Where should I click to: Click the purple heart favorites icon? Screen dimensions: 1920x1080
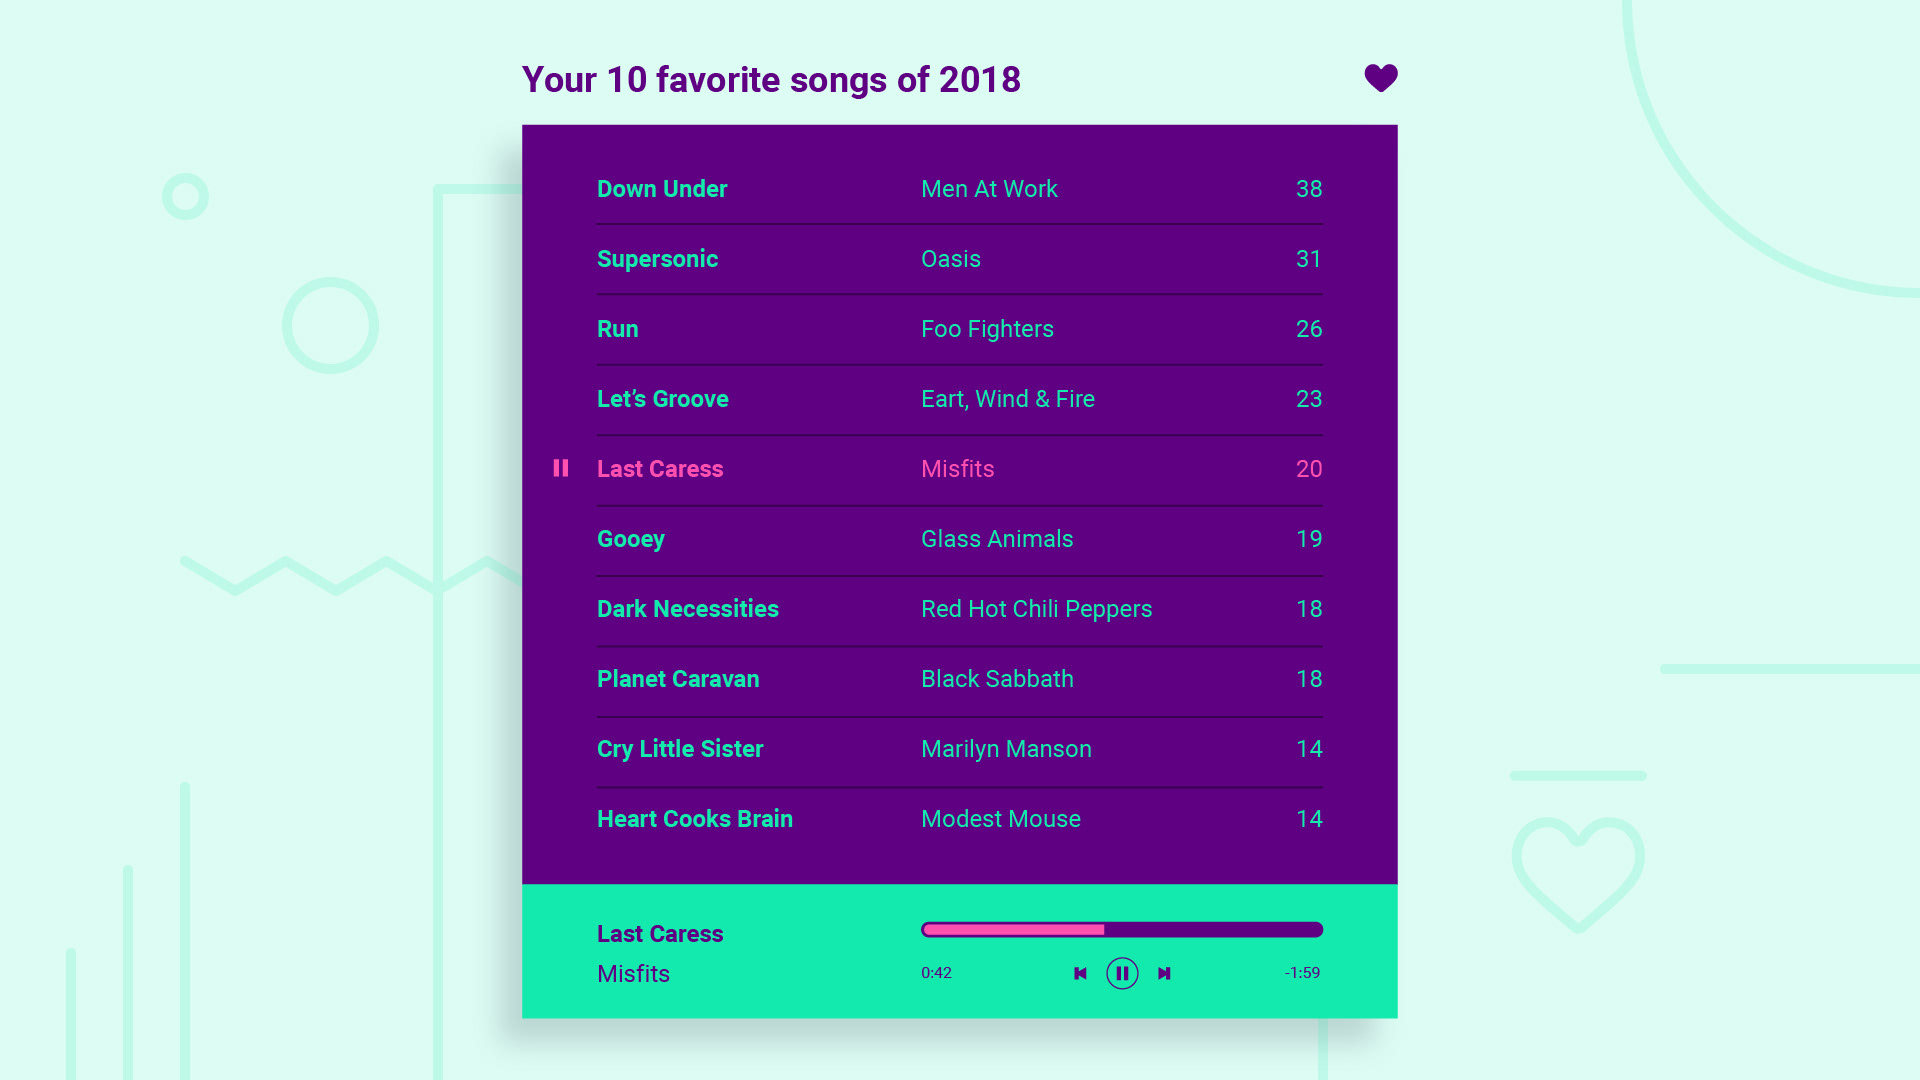tap(1380, 78)
